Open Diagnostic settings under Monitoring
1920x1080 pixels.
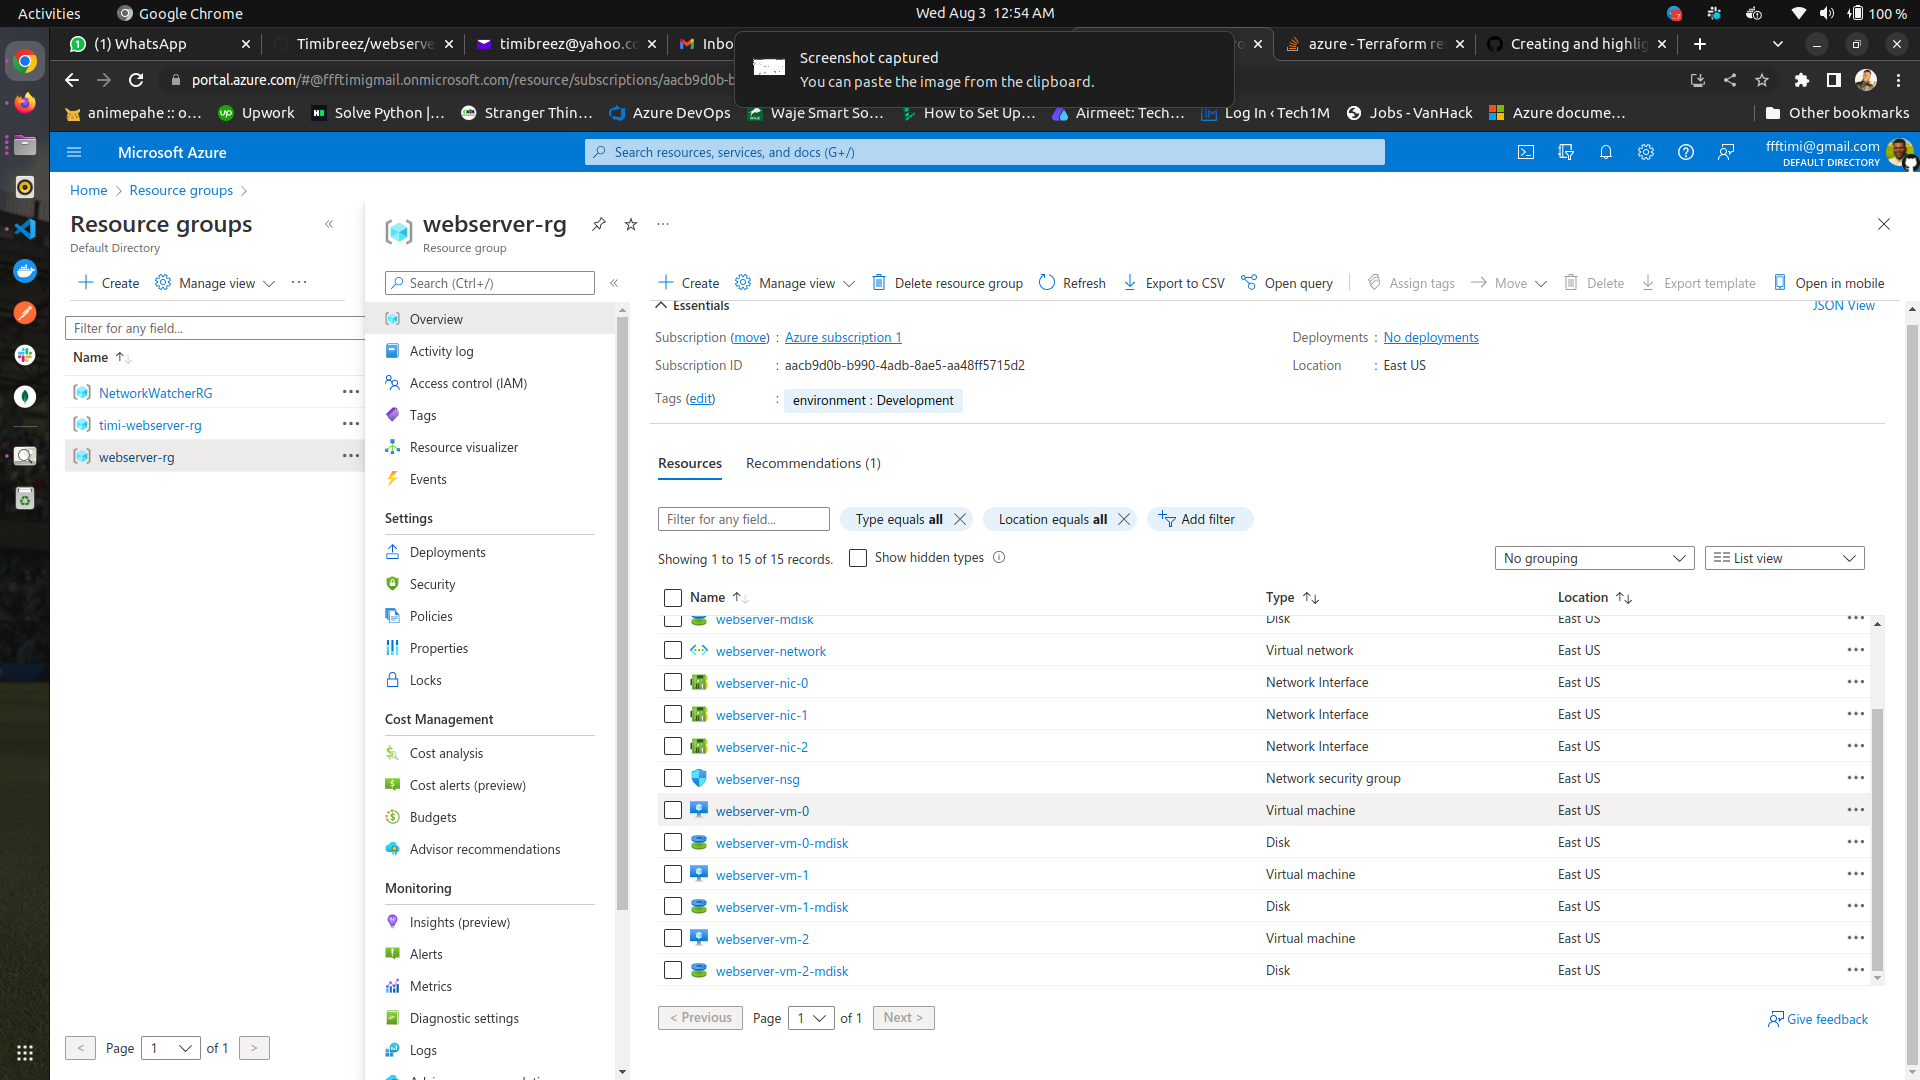click(x=464, y=1018)
